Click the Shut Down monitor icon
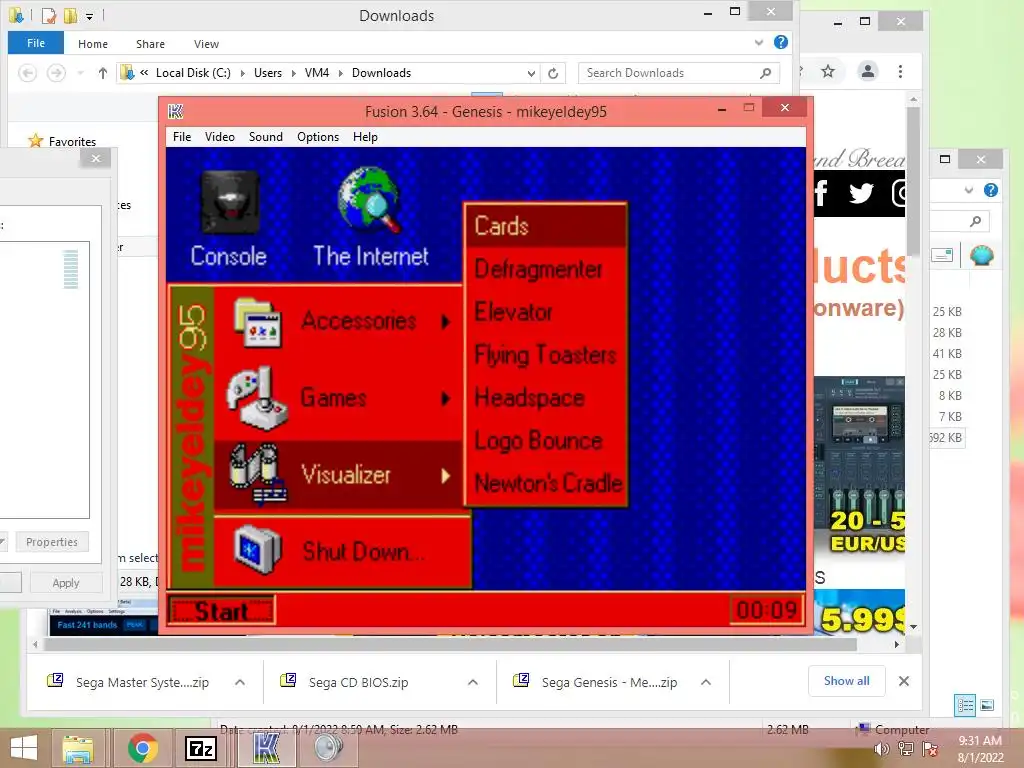This screenshot has width=1024, height=768. [257, 550]
